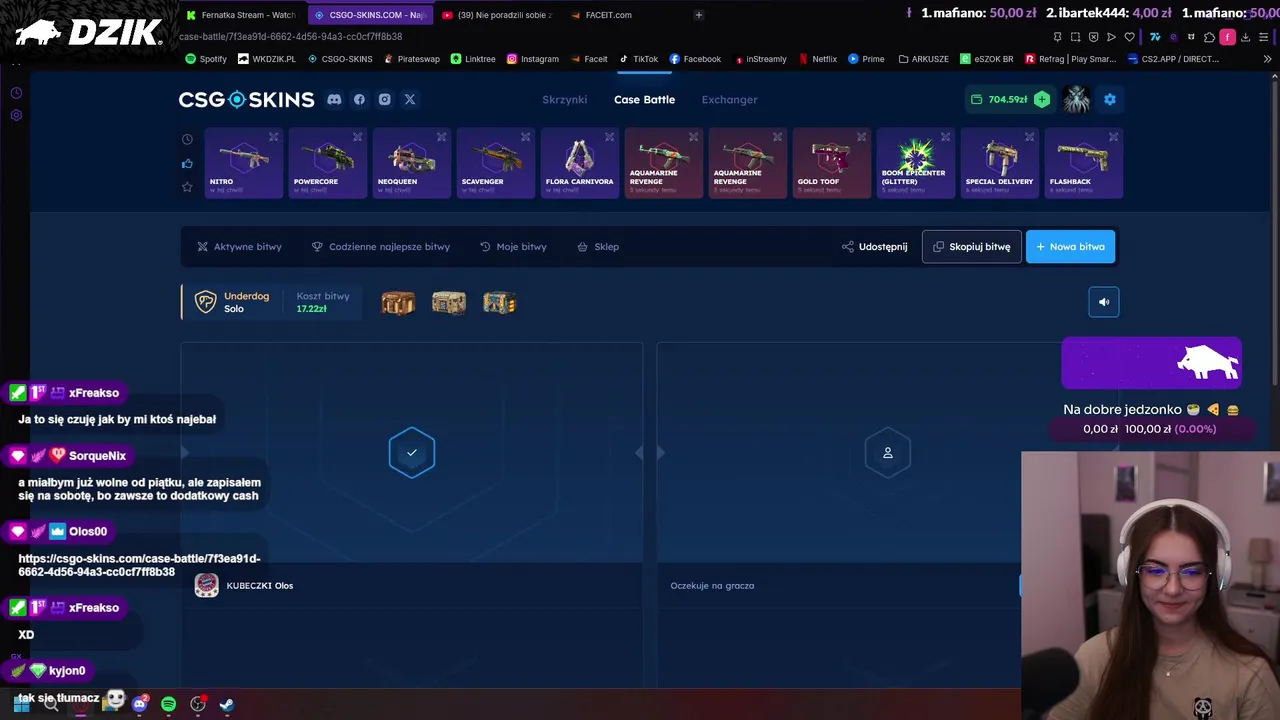The width and height of the screenshot is (1280, 720).
Task: Open a new browser tab with plus
Action: [x=698, y=15]
